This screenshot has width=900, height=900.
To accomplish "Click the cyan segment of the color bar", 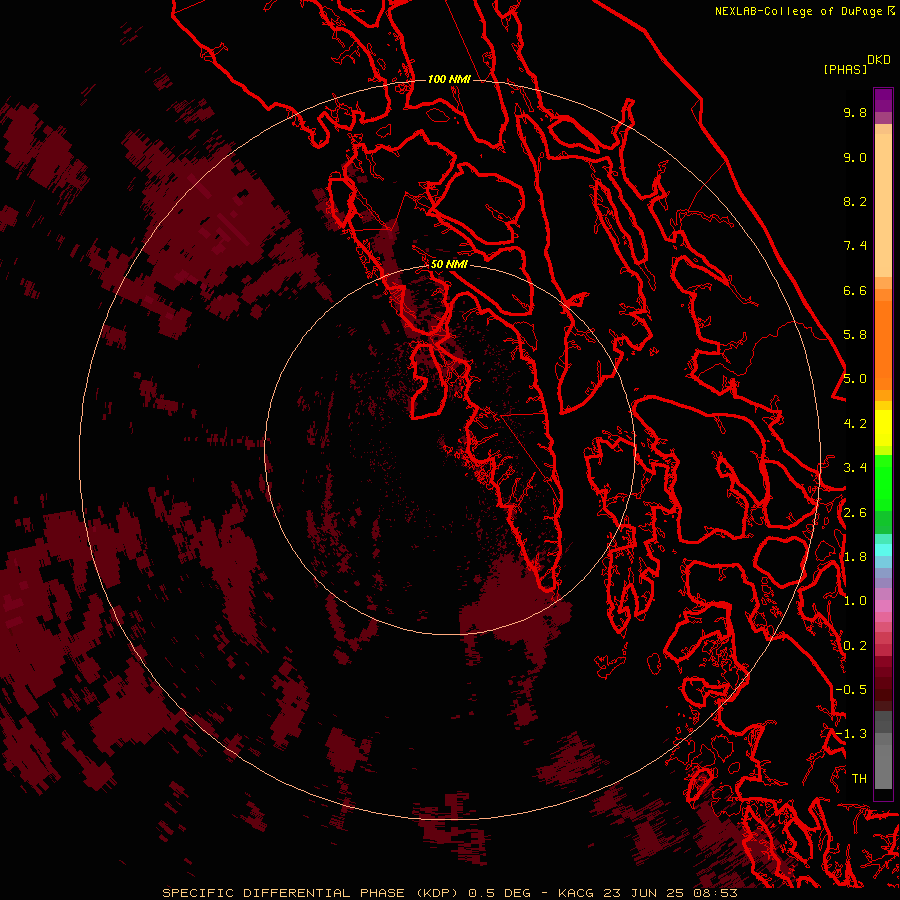I will coord(883,550).
